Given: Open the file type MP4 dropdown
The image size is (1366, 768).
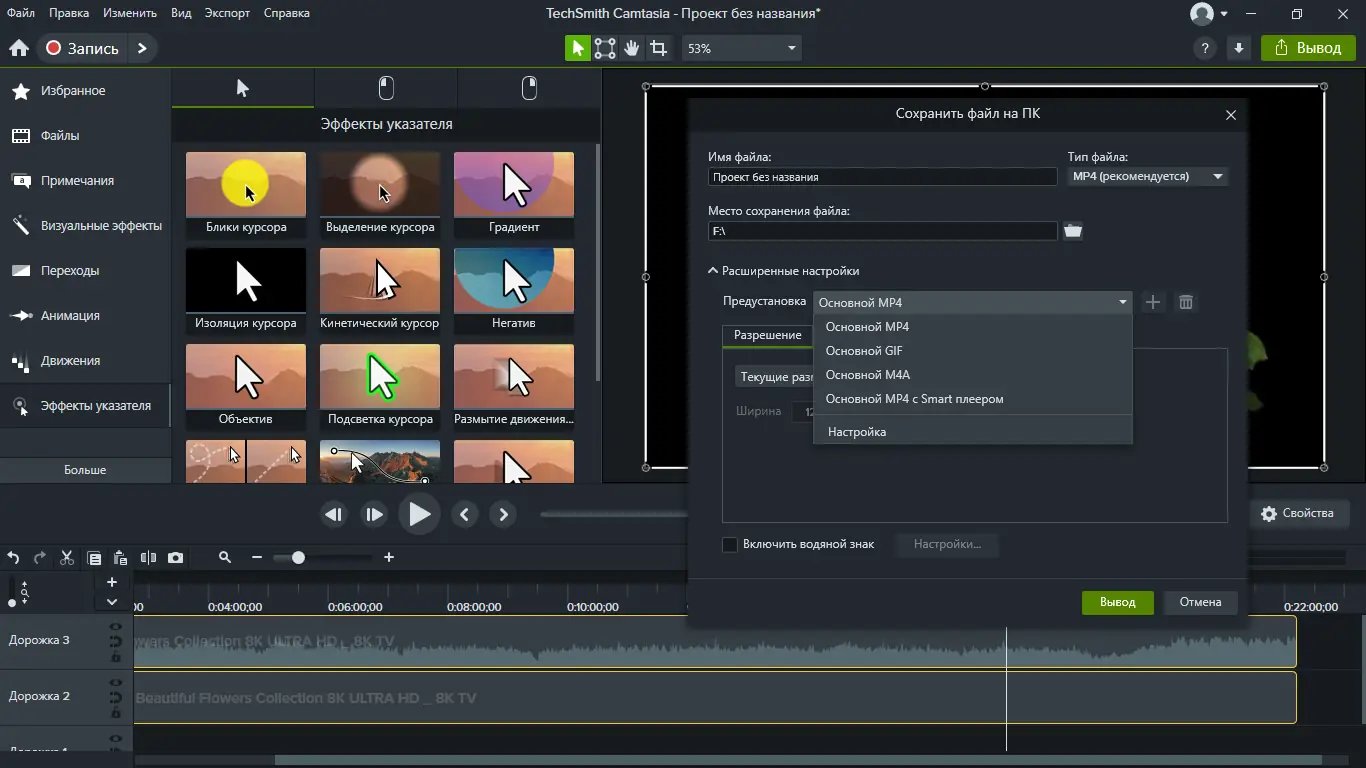Looking at the screenshot, I should pyautogui.click(x=1147, y=177).
